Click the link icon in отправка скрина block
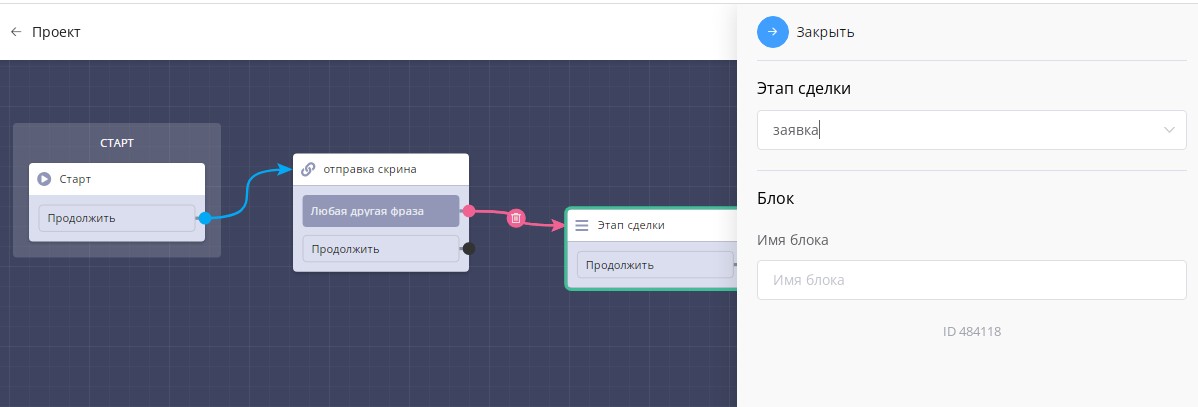The height and width of the screenshot is (407, 1198). (308, 169)
